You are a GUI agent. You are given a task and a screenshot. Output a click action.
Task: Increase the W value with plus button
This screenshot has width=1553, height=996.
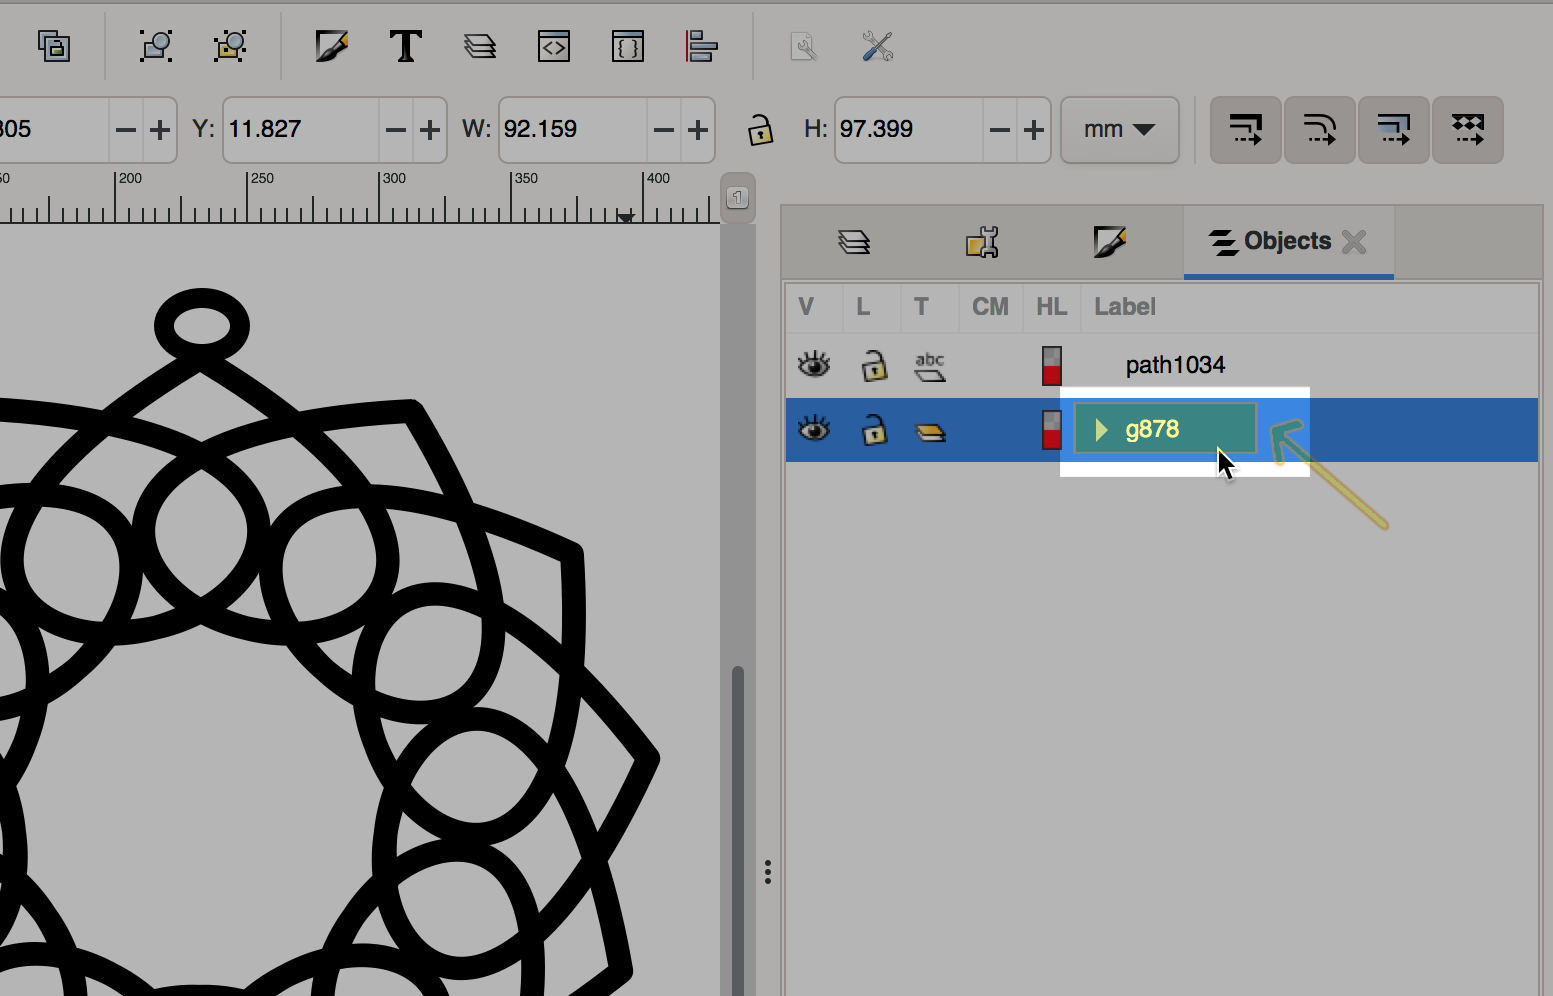click(x=698, y=130)
